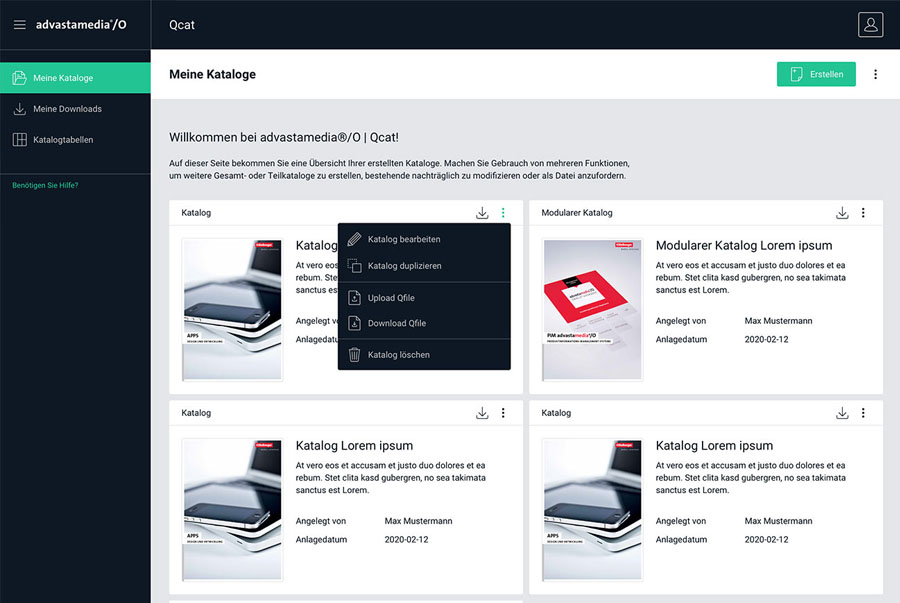Click the first Katalog cover thumbnail
Screen dimensions: 900x603
click(x=232, y=310)
